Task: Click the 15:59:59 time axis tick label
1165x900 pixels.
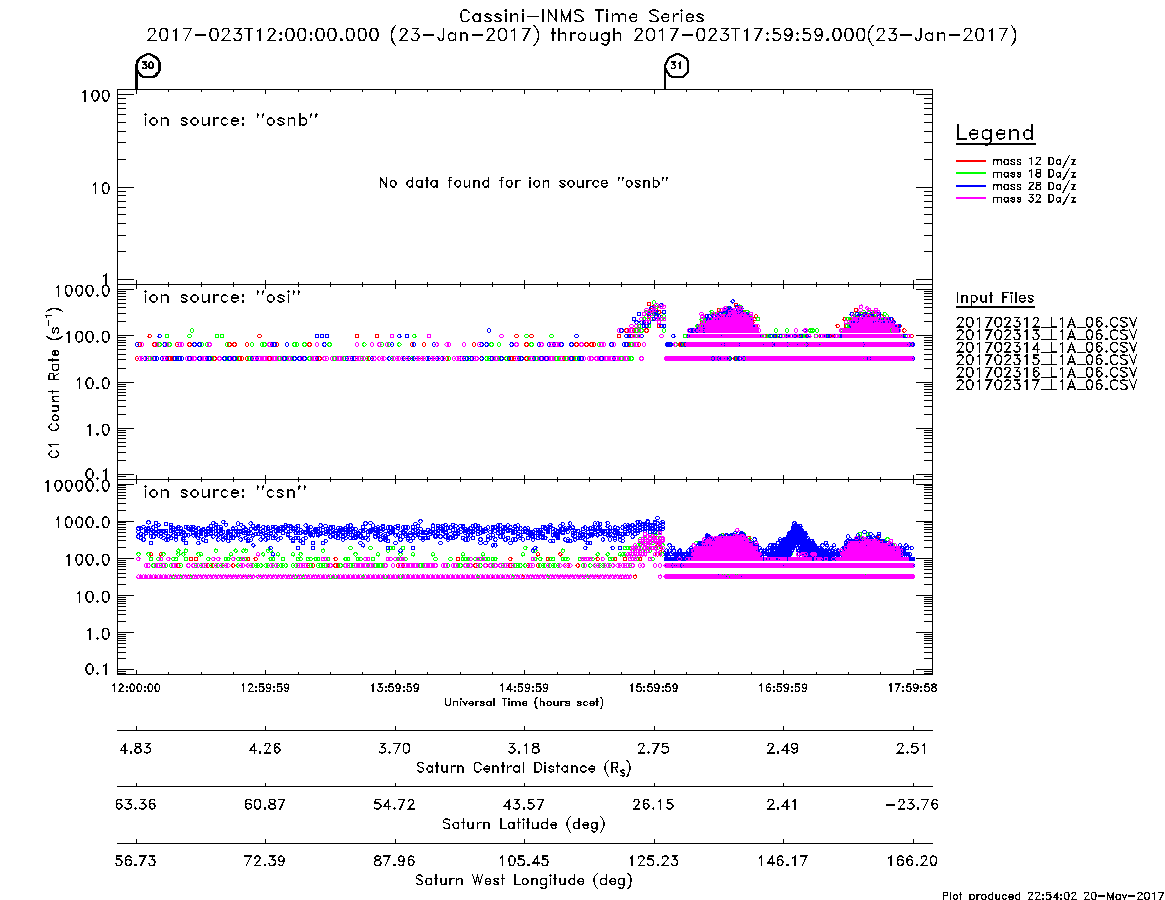Action: pos(653,688)
